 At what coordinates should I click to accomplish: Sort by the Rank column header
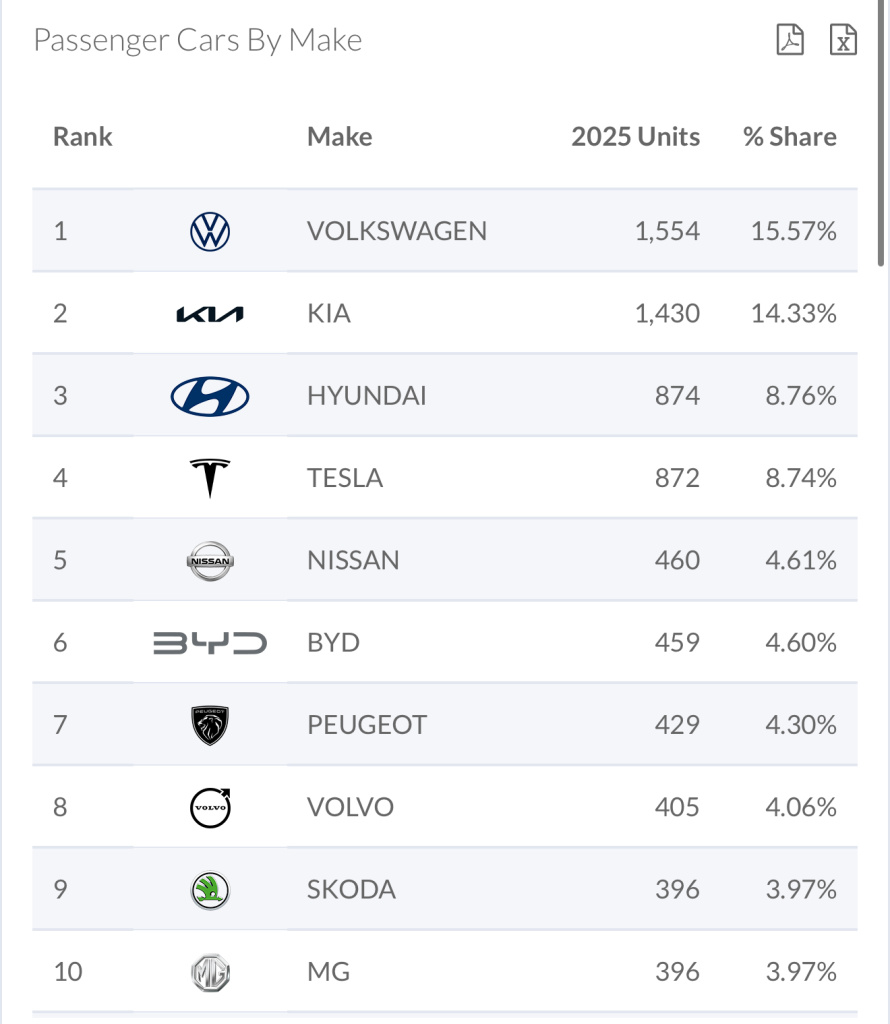[83, 137]
